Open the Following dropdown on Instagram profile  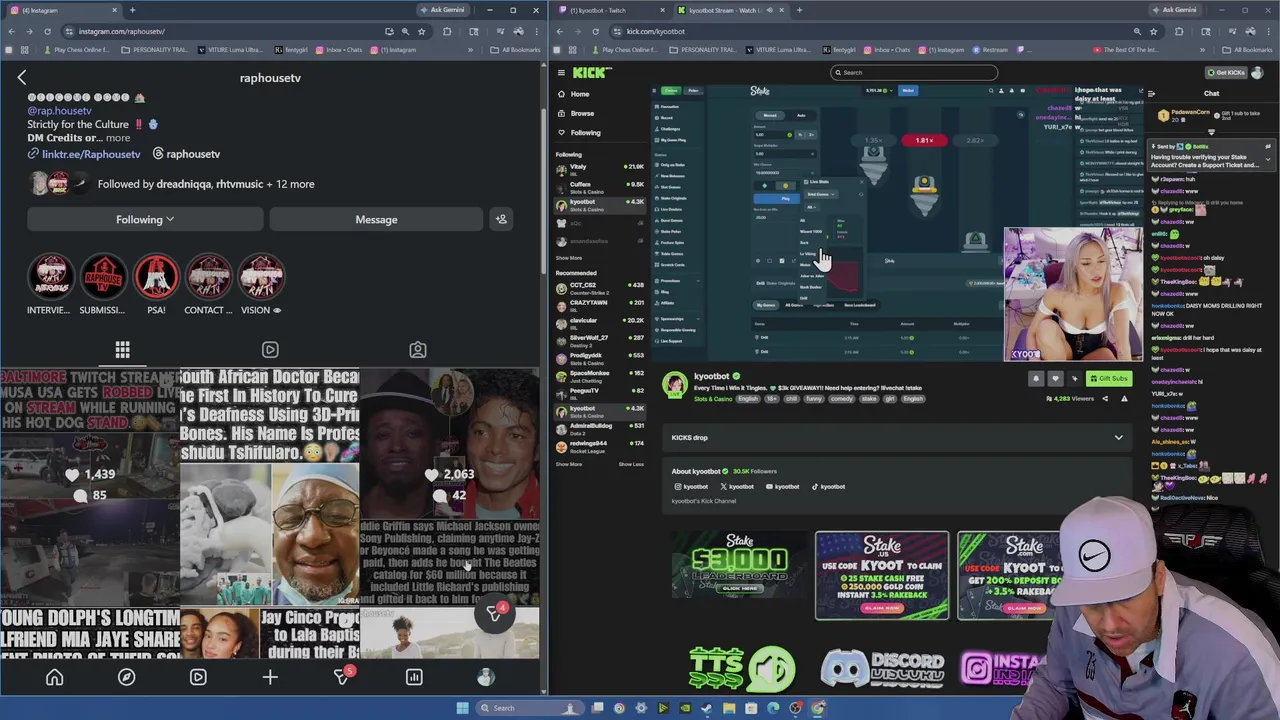tap(145, 219)
